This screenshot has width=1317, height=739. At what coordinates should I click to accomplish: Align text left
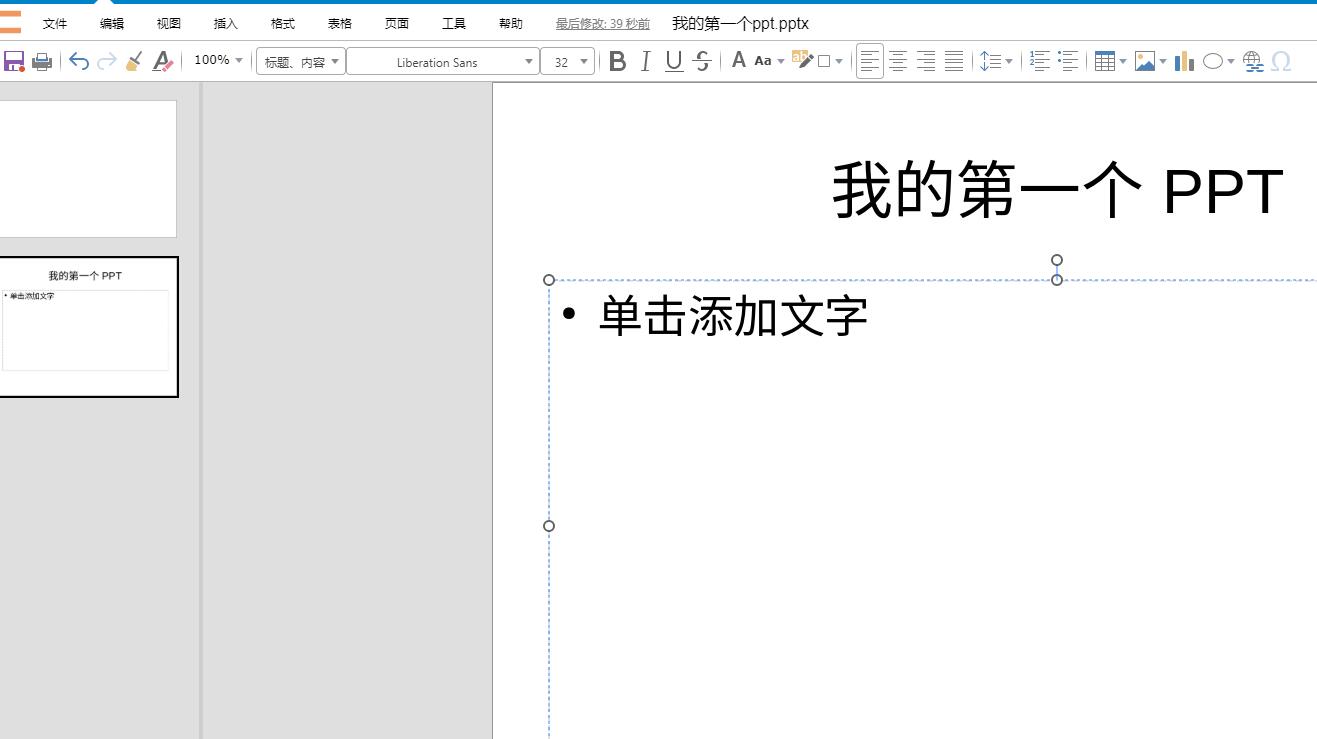870,62
